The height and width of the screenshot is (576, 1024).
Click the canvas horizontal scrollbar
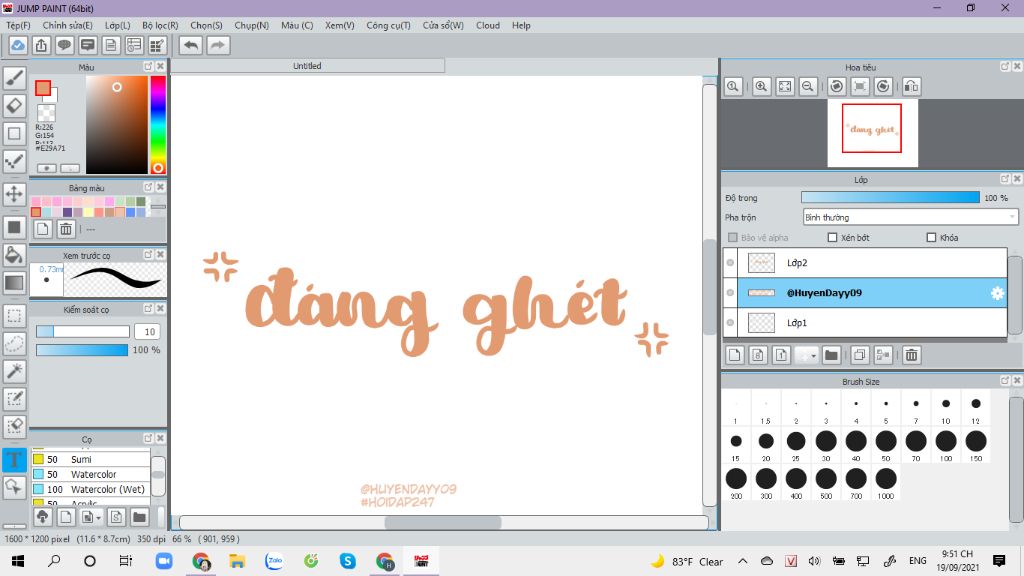pos(443,522)
